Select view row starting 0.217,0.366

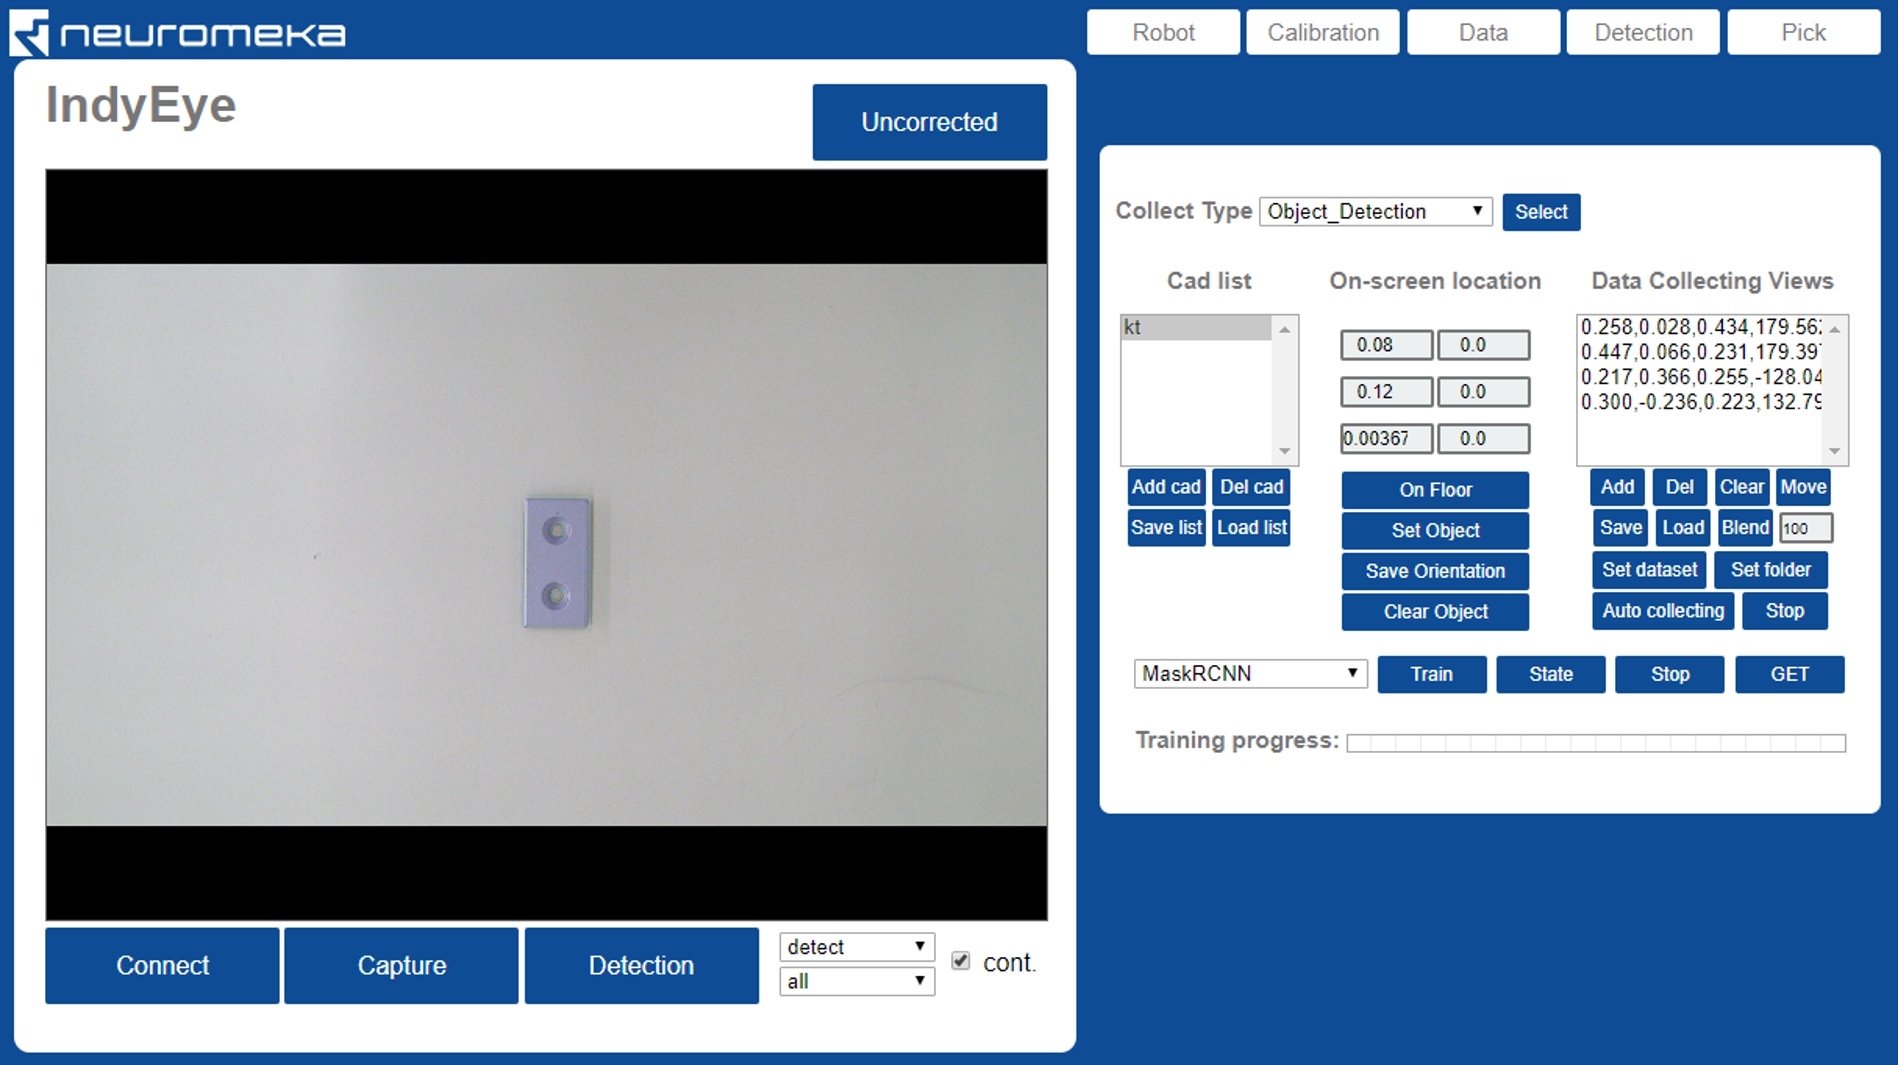(1700, 377)
